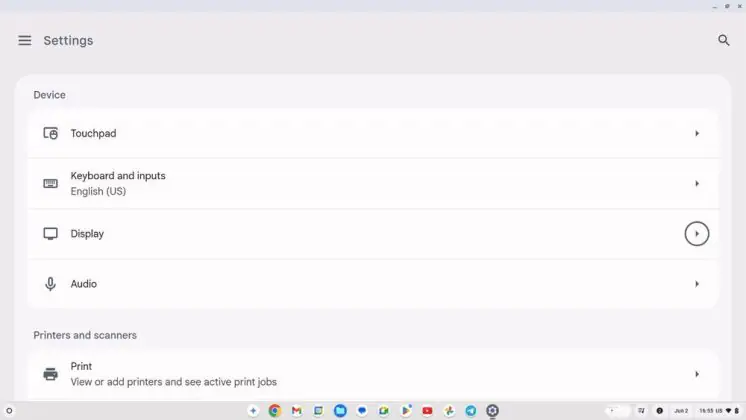This screenshot has width=746, height=420.
Task: Open Keyboard and inputs row
Action: click(x=373, y=184)
